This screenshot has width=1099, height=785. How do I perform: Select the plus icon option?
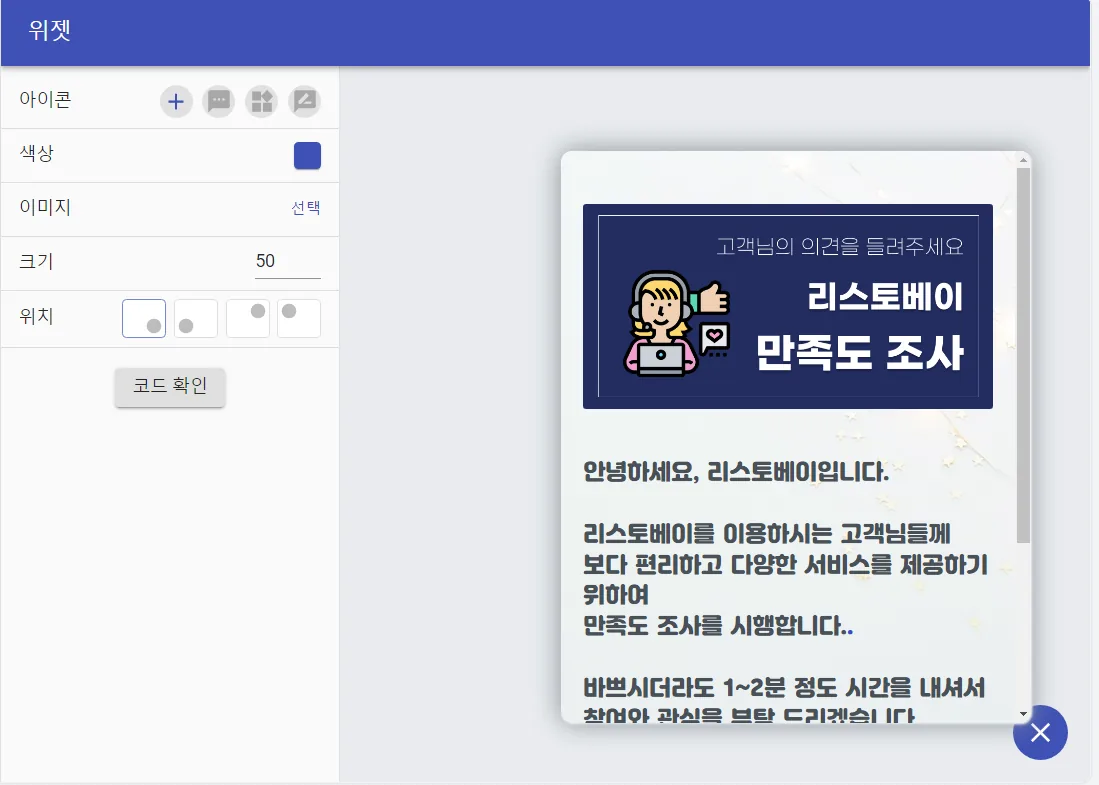pyautogui.click(x=176, y=102)
